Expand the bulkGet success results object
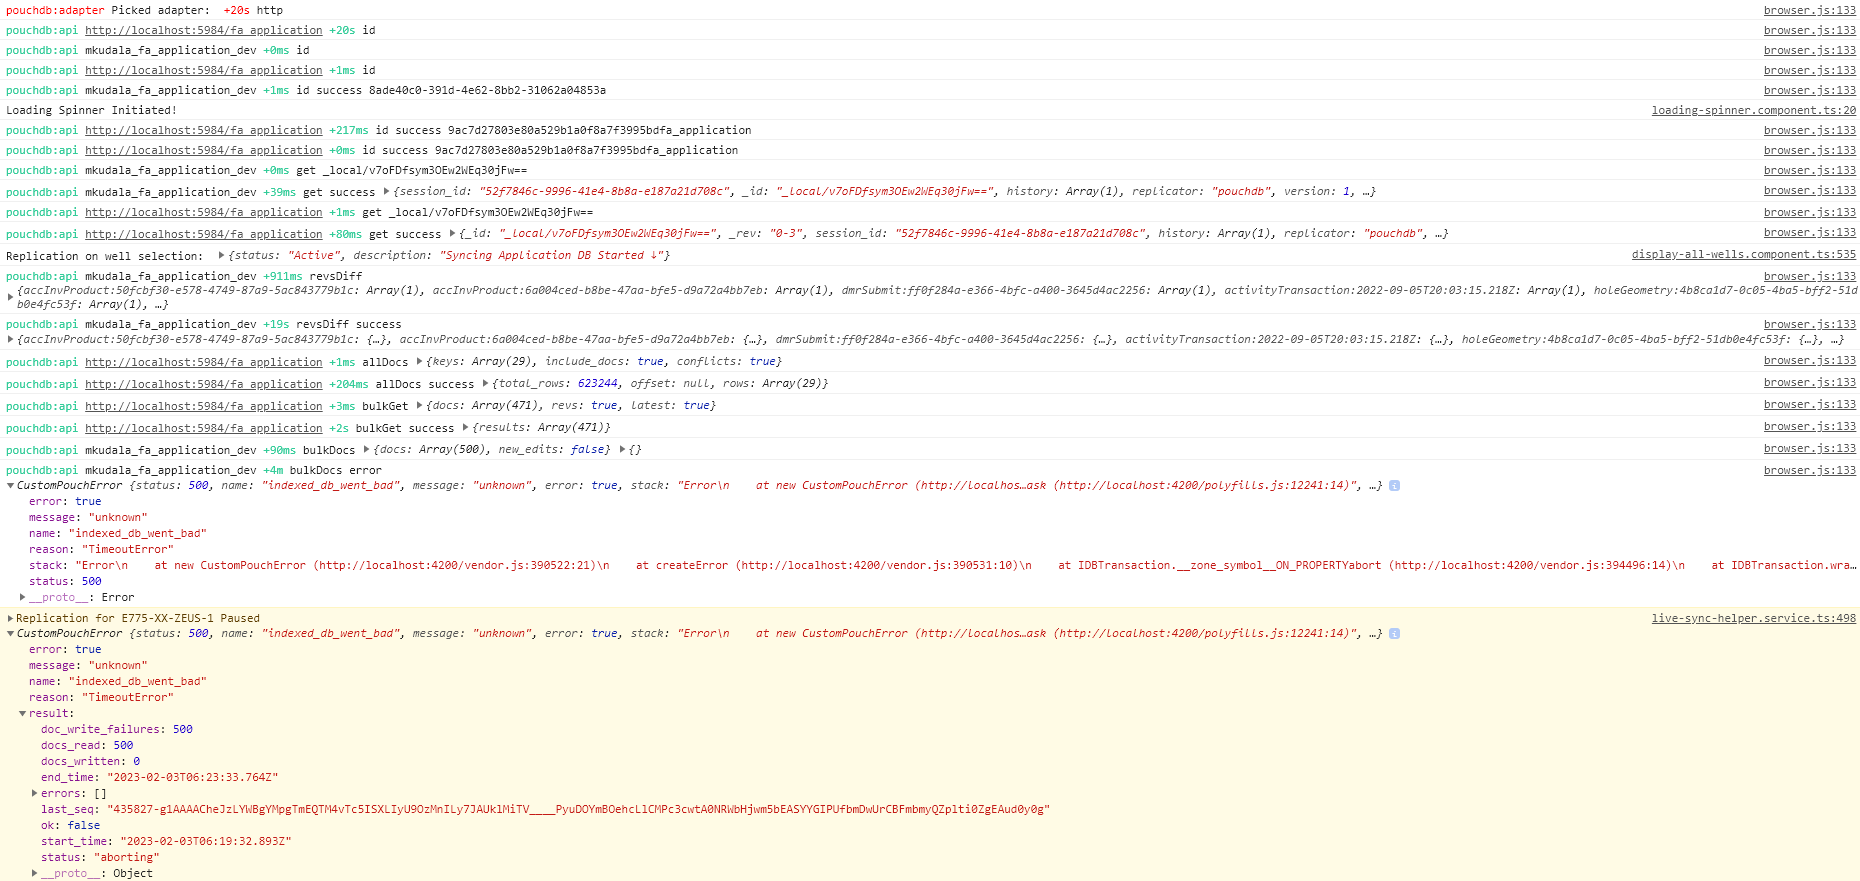Image resolution: width=1860 pixels, height=881 pixels. point(465,427)
